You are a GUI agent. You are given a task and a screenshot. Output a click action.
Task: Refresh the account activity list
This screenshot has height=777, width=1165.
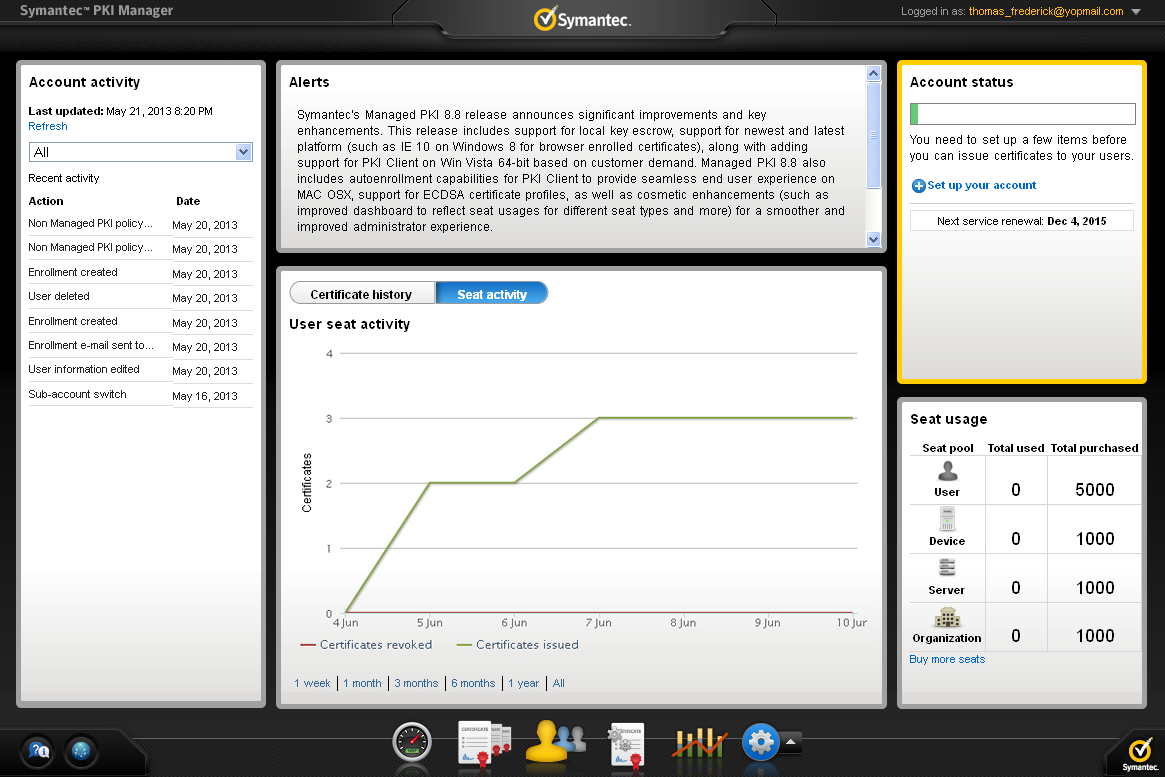click(x=48, y=126)
